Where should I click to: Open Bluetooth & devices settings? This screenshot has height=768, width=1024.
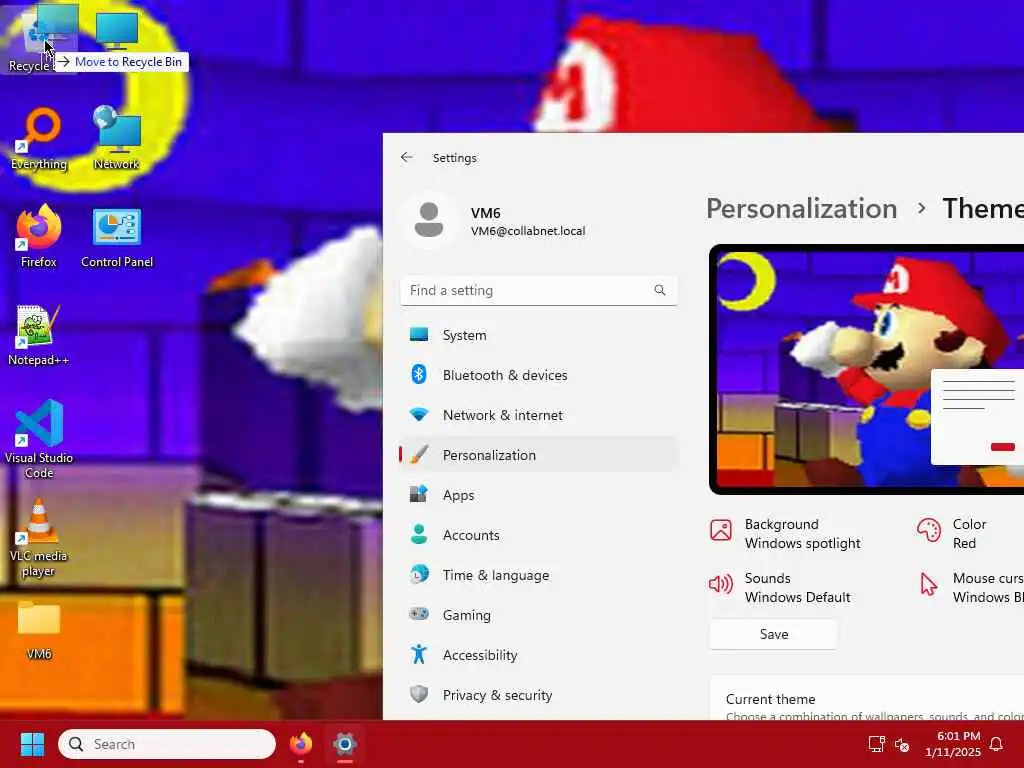539,375
